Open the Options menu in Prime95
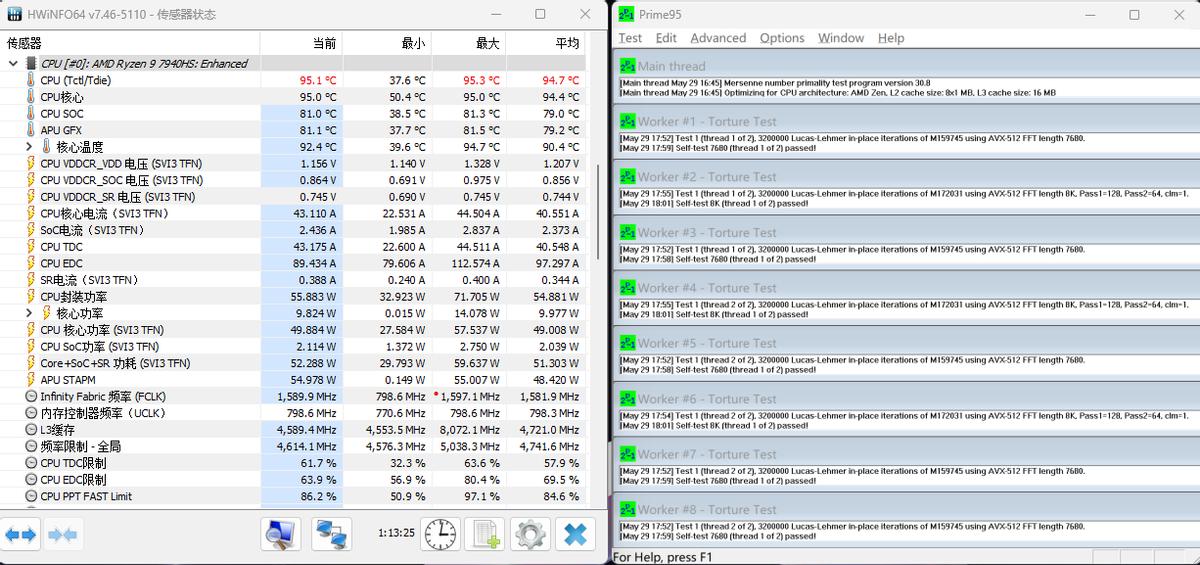The image size is (1200, 565). pos(782,38)
